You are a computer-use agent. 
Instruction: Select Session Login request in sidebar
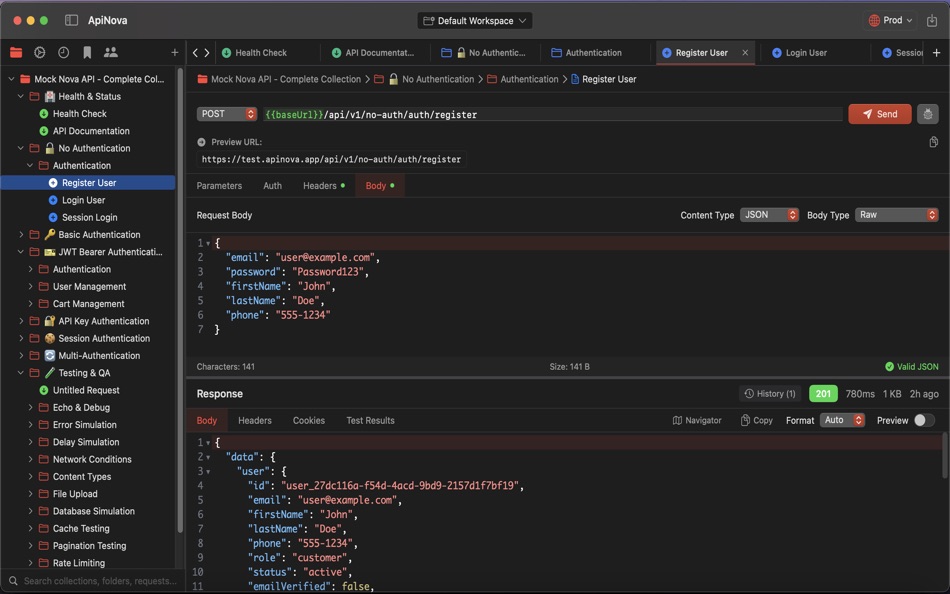click(90, 217)
